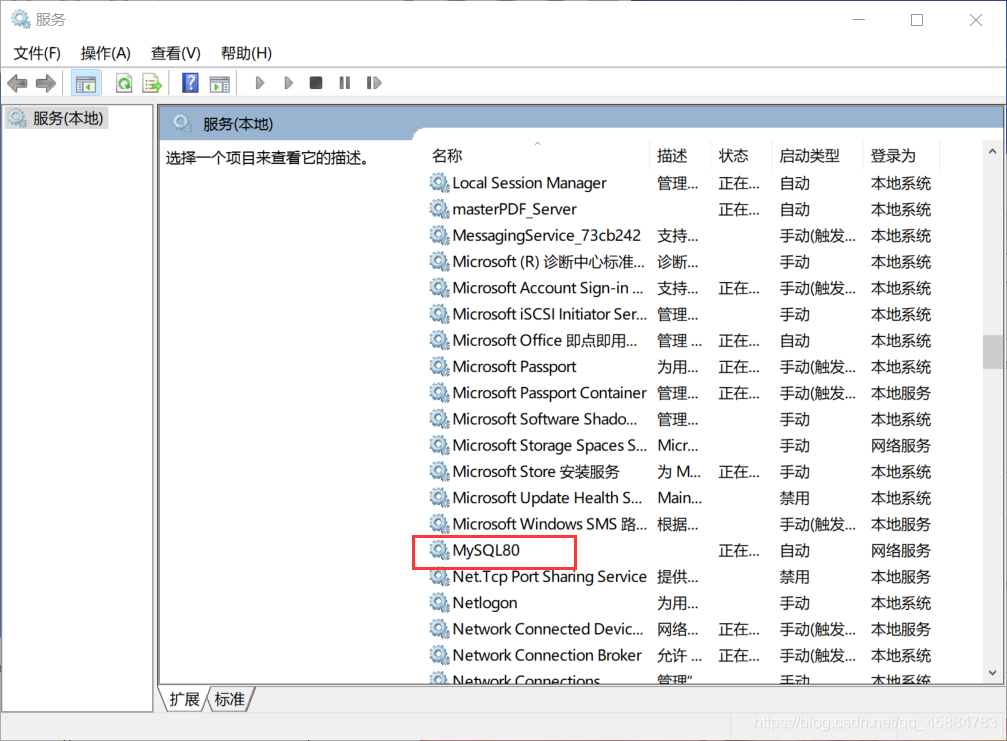Open the 帮助(H) menu
The image size is (1007, 741).
246,53
